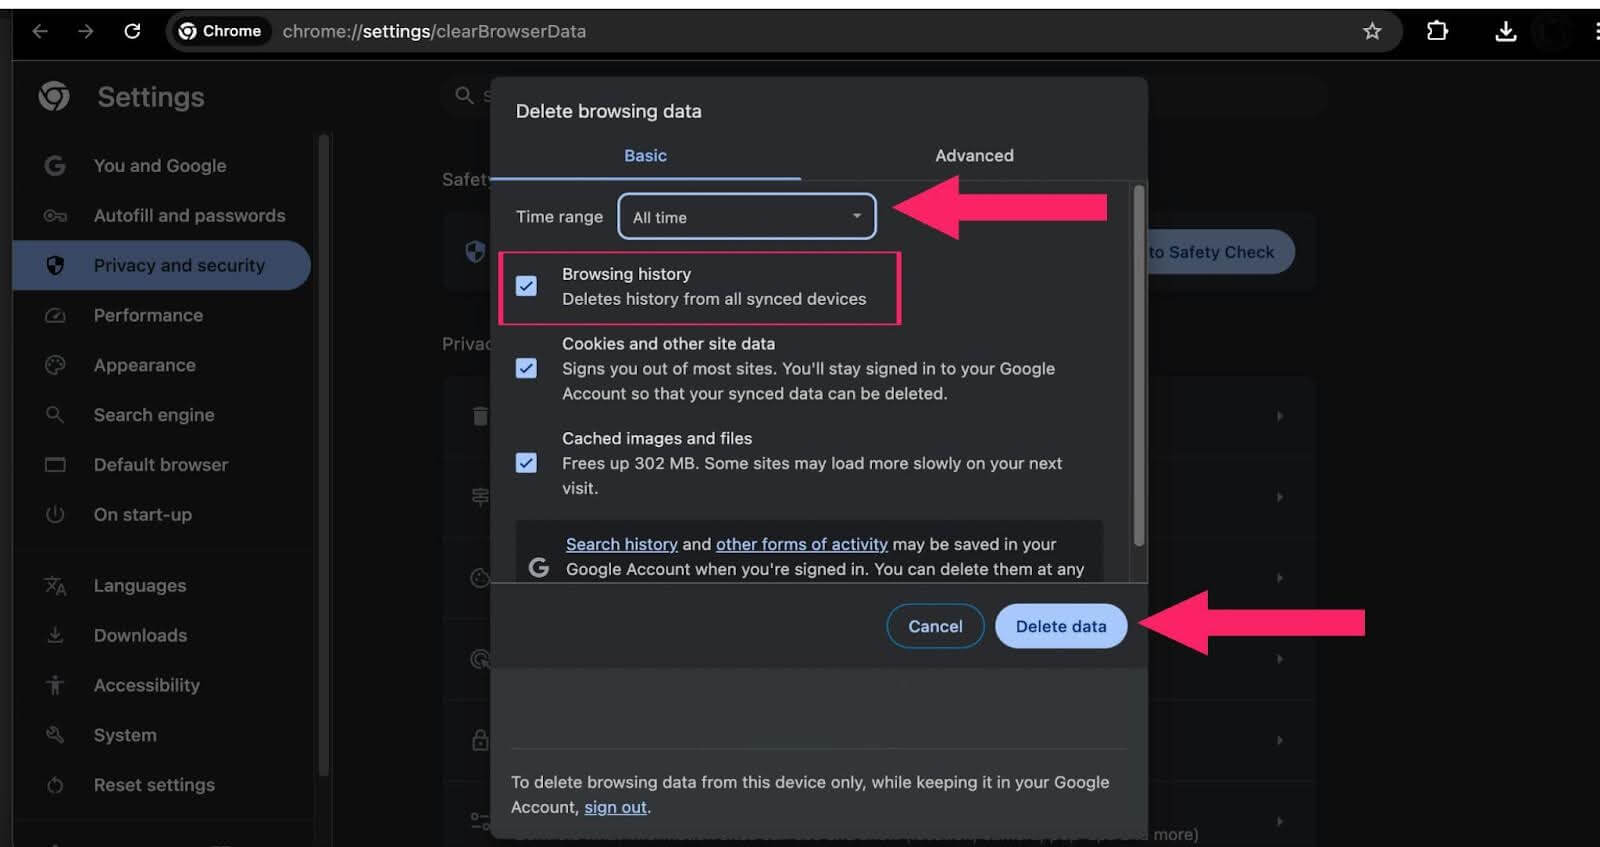The height and width of the screenshot is (847, 1600).
Task: Open the Downloads toolbar icon
Action: tap(1505, 31)
